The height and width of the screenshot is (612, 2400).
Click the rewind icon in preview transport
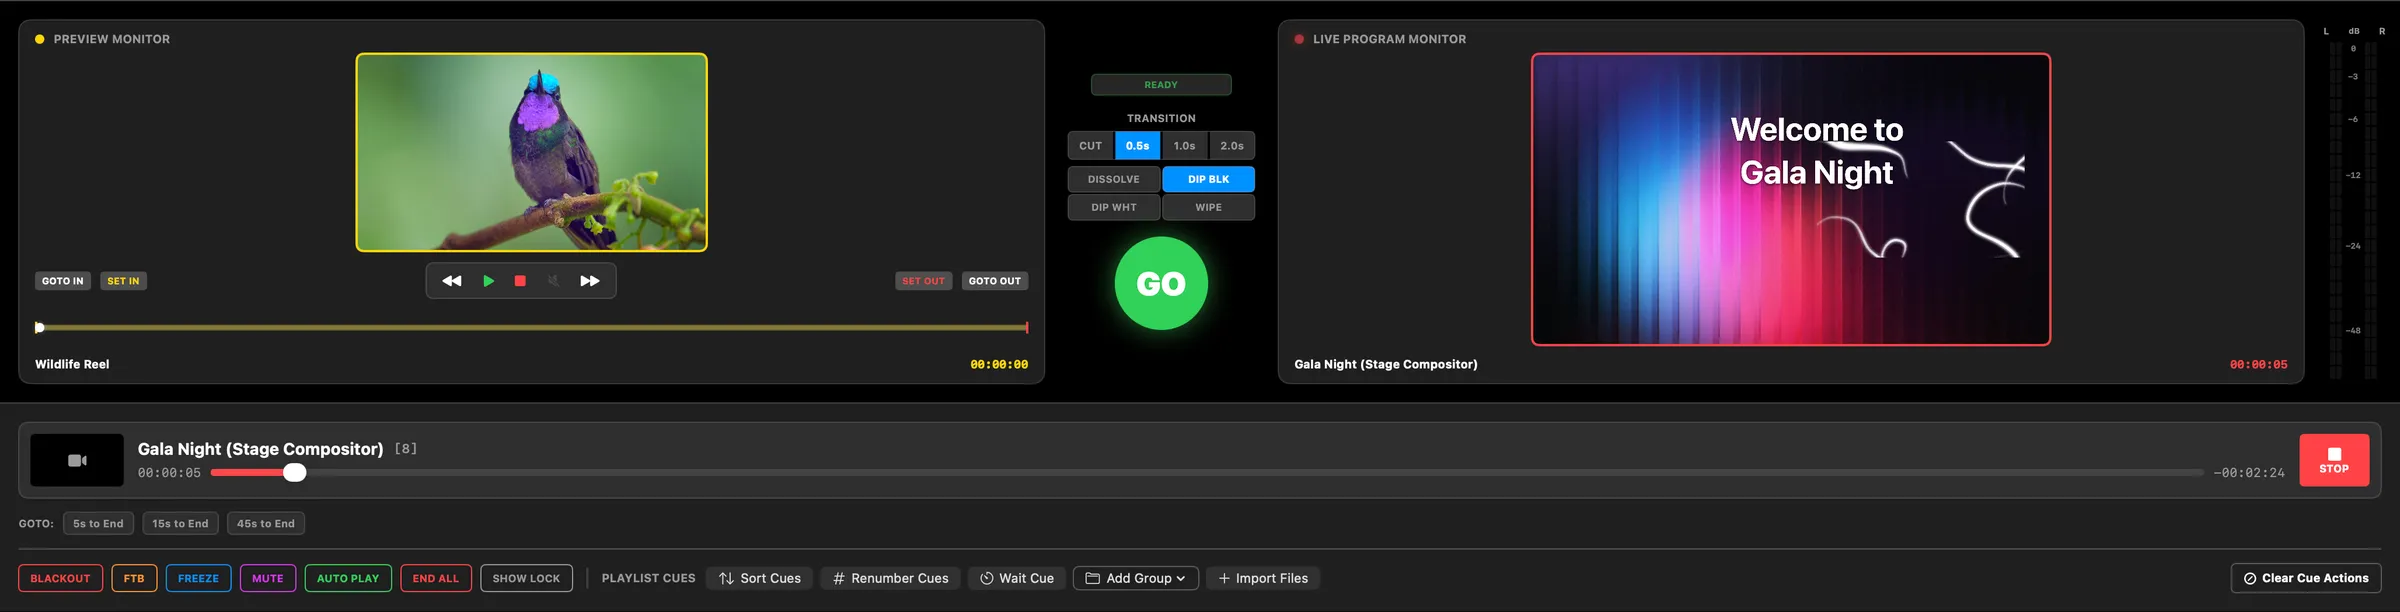tap(452, 281)
